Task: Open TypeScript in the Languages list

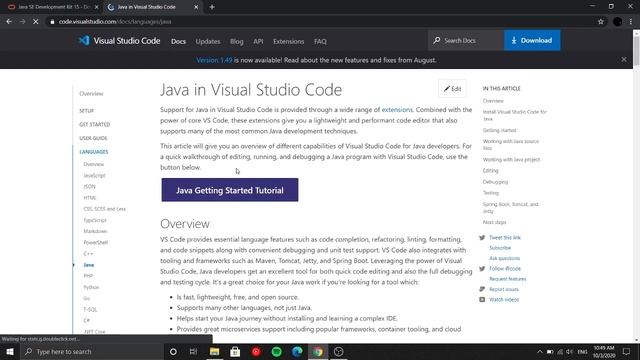Action: 95,220
